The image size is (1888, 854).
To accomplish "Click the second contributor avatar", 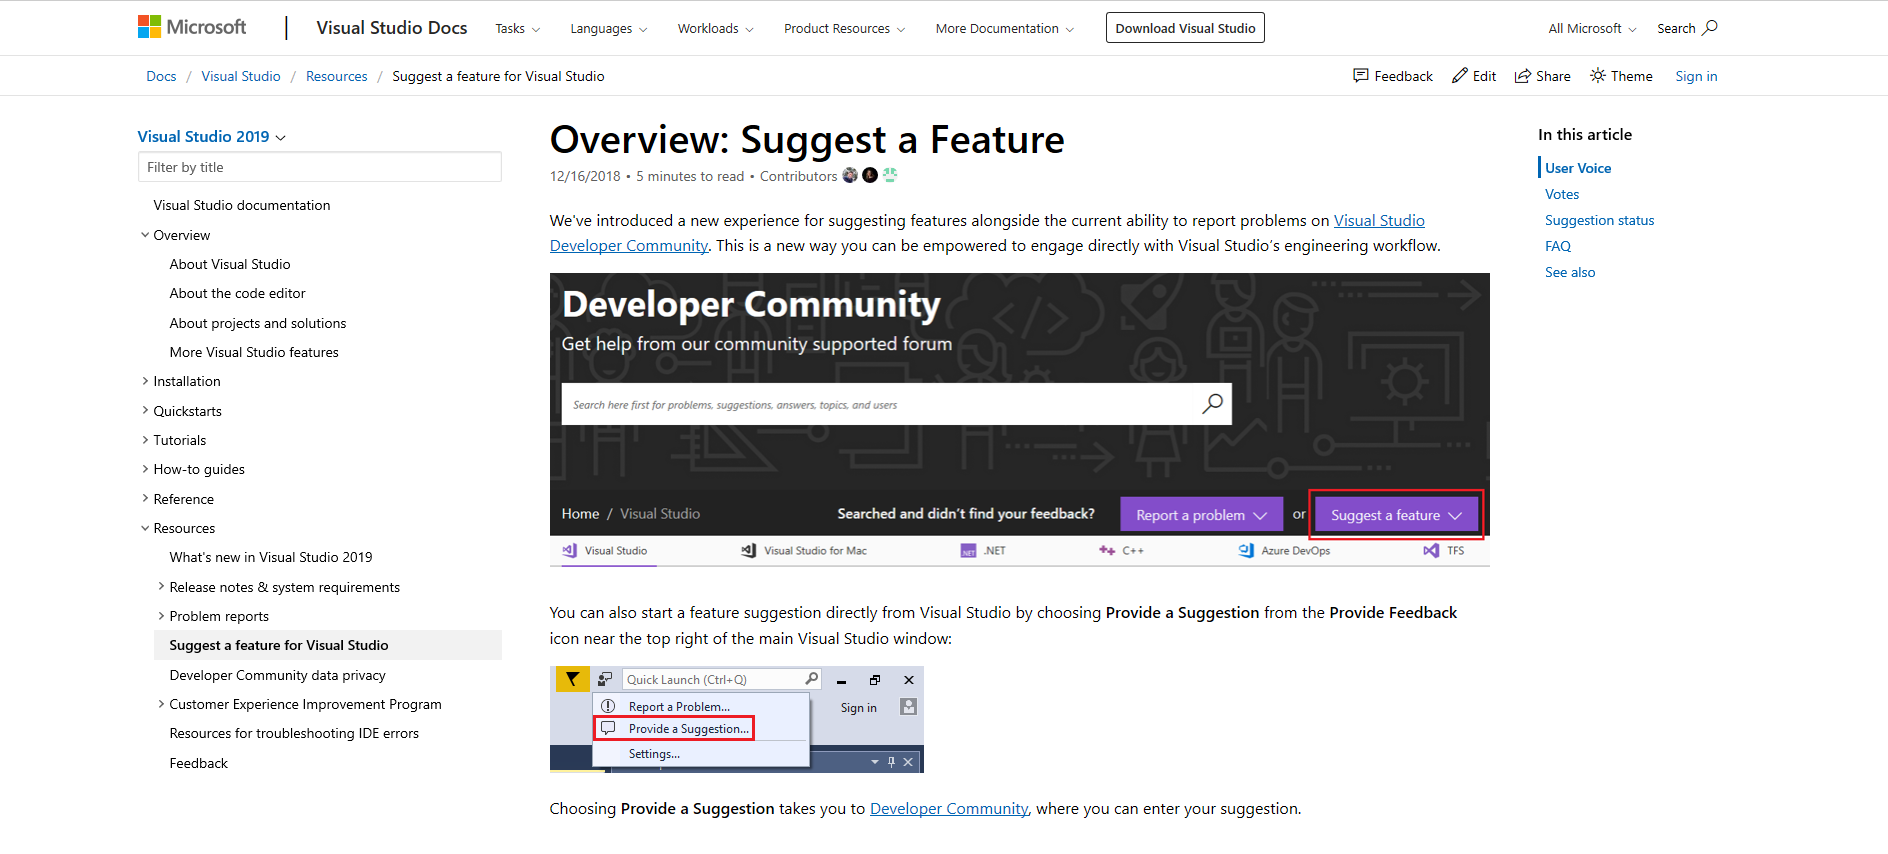I will click(x=870, y=175).
